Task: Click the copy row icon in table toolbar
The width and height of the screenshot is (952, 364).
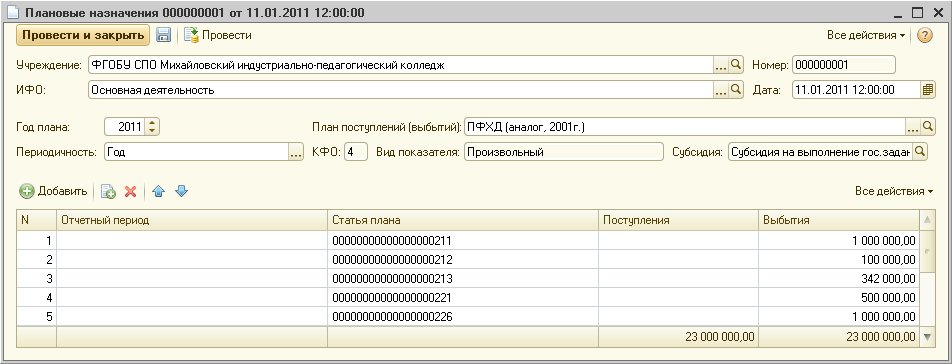Action: pyautogui.click(x=108, y=192)
